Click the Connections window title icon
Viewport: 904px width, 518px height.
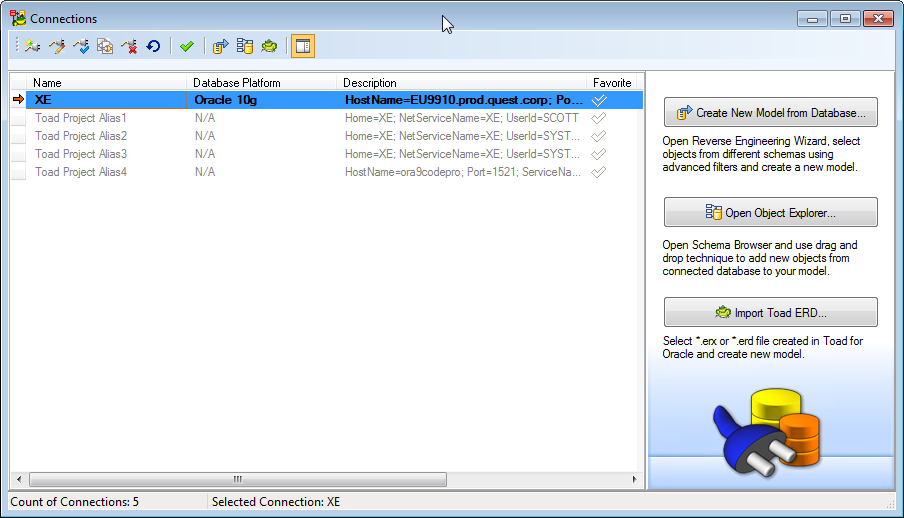(x=18, y=18)
